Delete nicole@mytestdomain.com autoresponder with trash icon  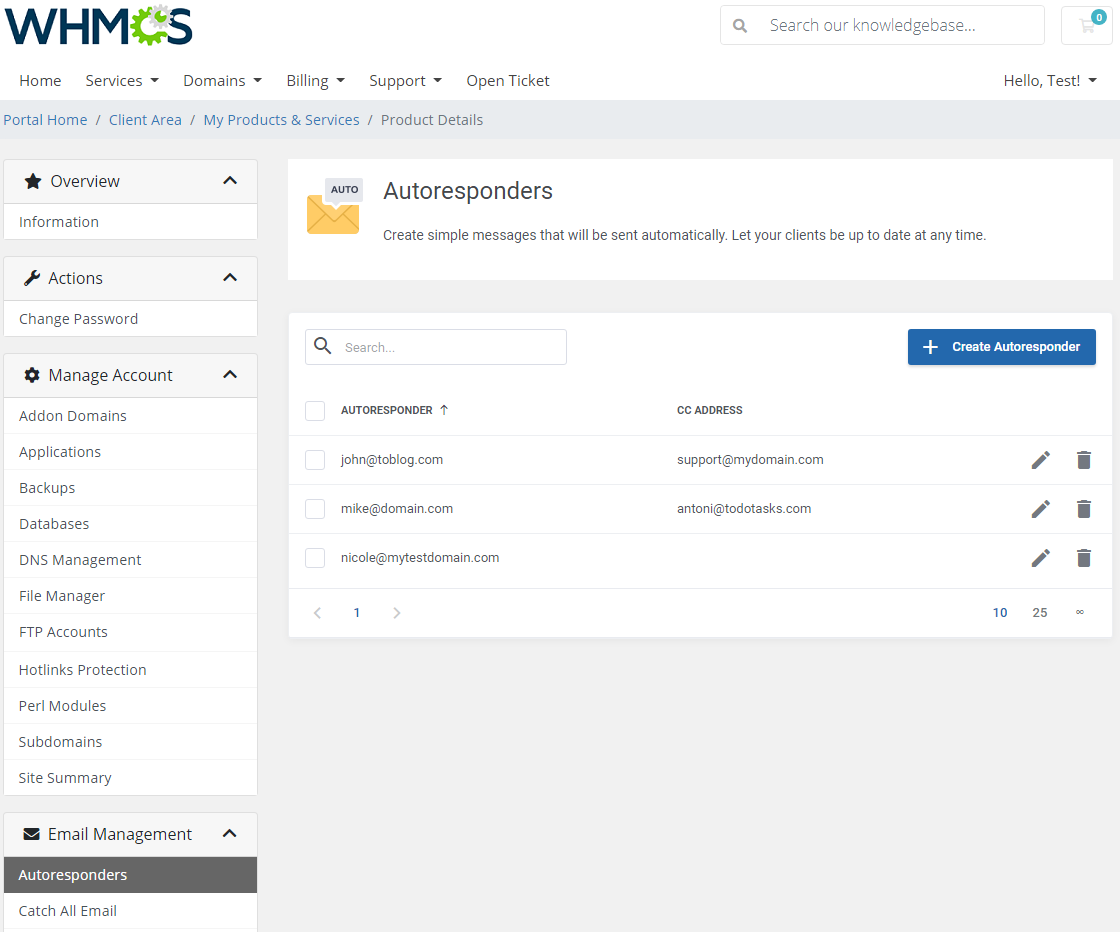point(1084,558)
